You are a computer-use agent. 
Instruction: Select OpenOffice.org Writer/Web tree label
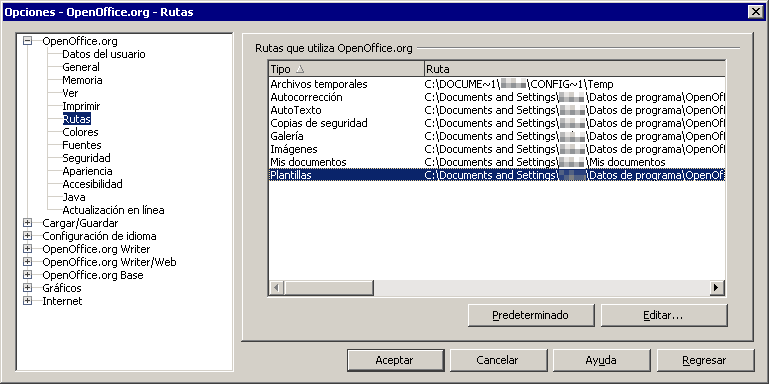pos(109,262)
